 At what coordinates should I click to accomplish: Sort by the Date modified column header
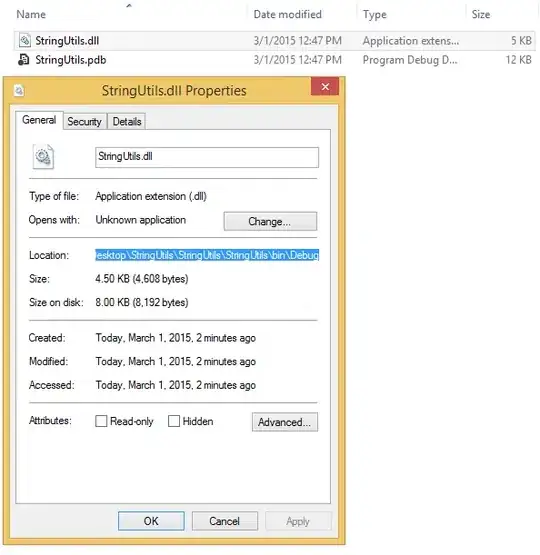coord(287,15)
